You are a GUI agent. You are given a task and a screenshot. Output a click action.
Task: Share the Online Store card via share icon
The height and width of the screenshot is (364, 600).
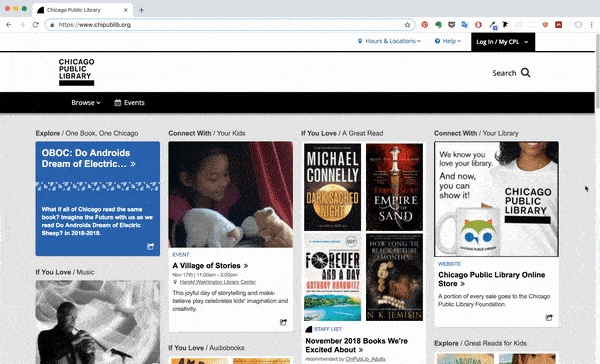(x=549, y=317)
